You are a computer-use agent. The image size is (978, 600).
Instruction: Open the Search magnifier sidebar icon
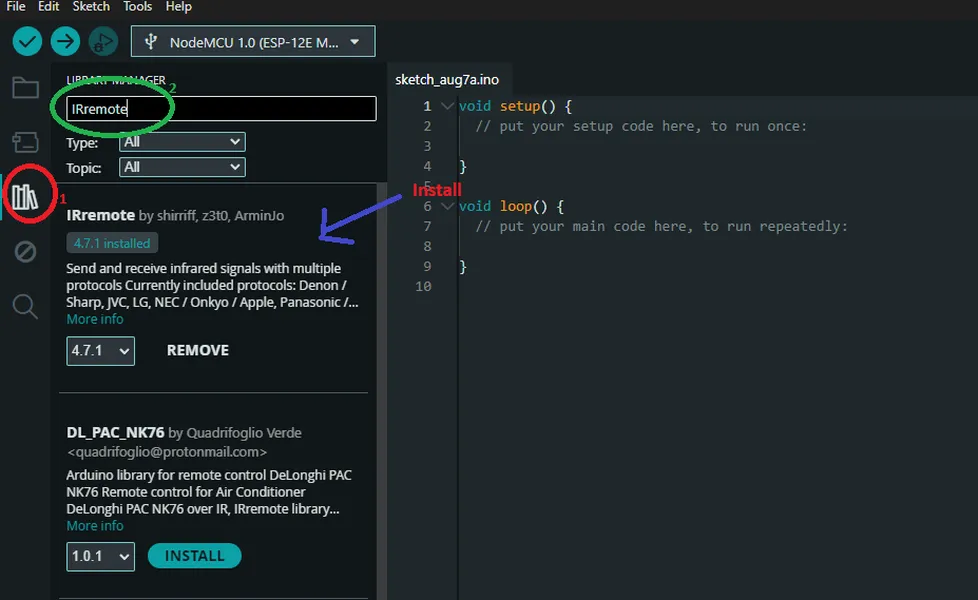pyautogui.click(x=26, y=306)
